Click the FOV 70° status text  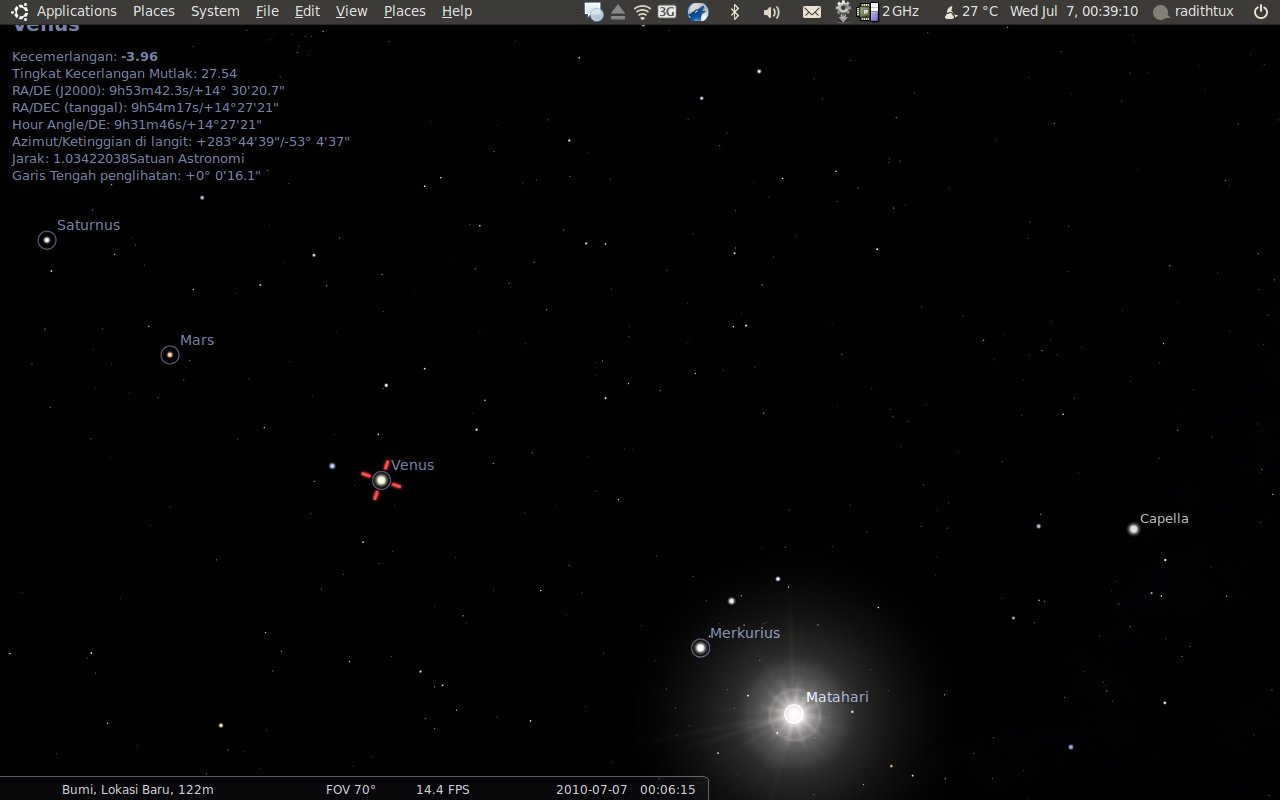(x=351, y=789)
